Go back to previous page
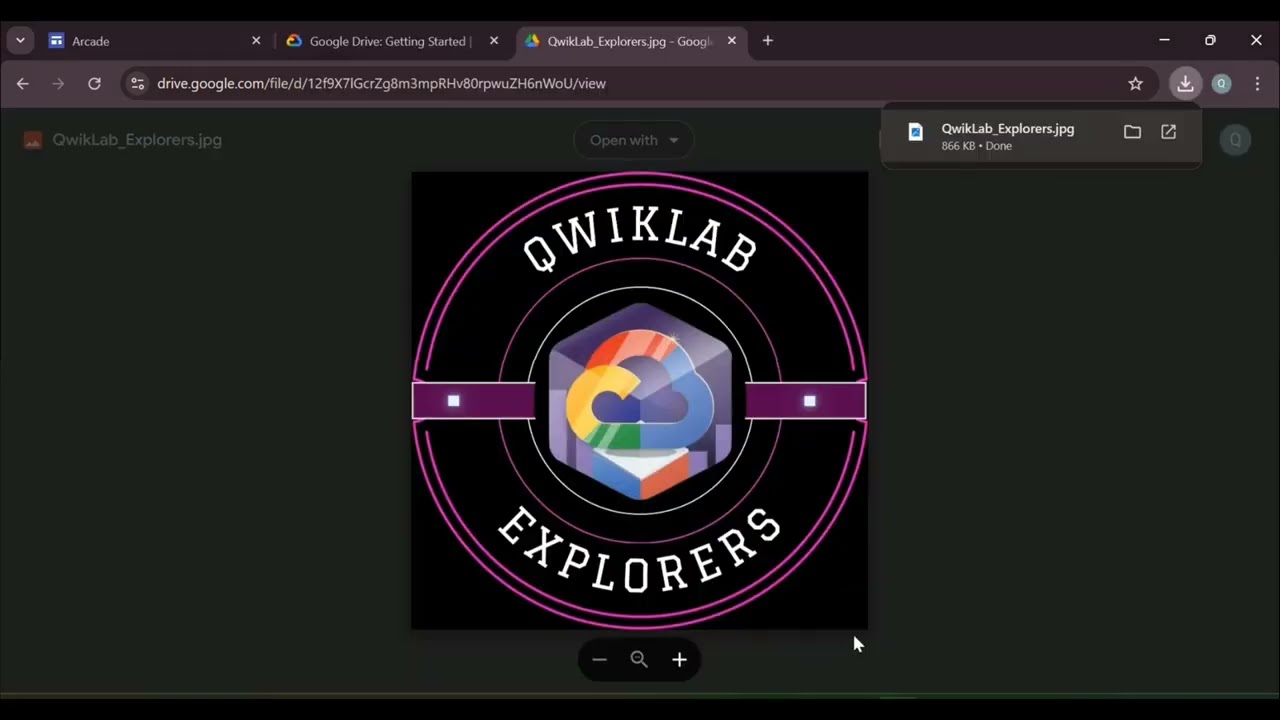This screenshot has height=720, width=1280. [x=23, y=84]
